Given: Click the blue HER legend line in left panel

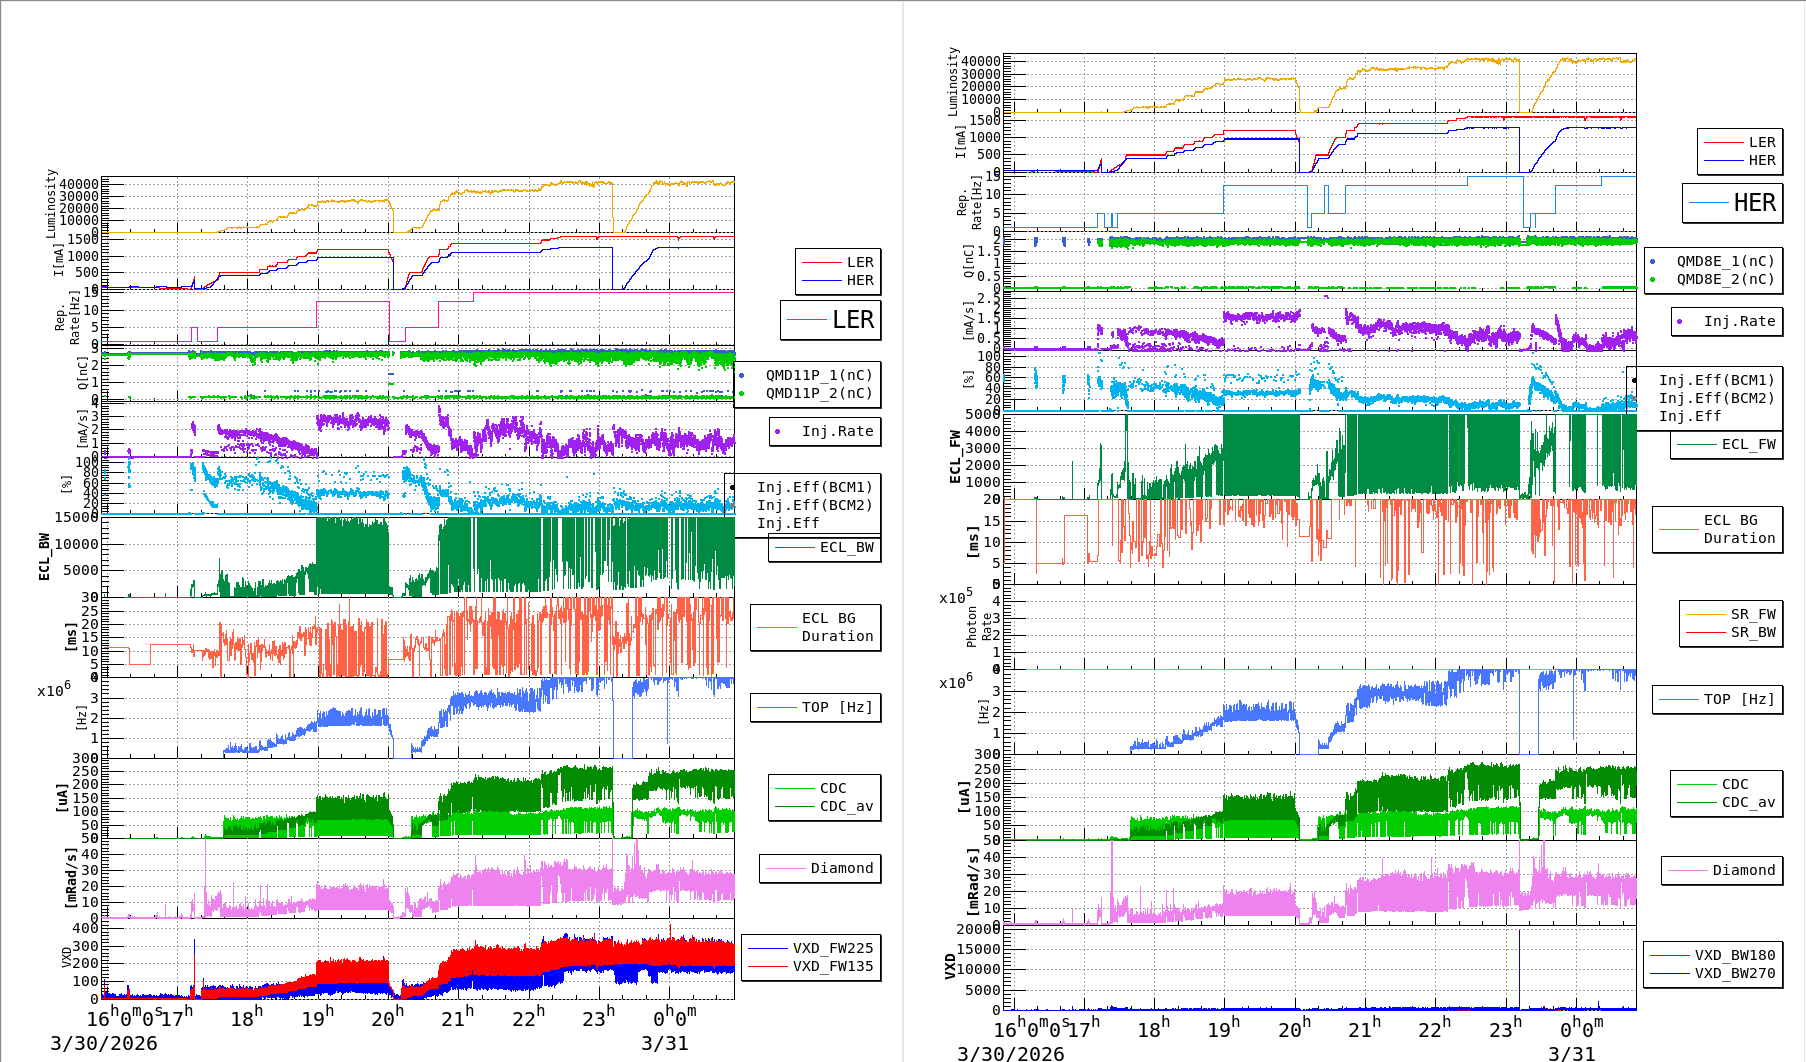Looking at the screenshot, I should coord(822,281).
